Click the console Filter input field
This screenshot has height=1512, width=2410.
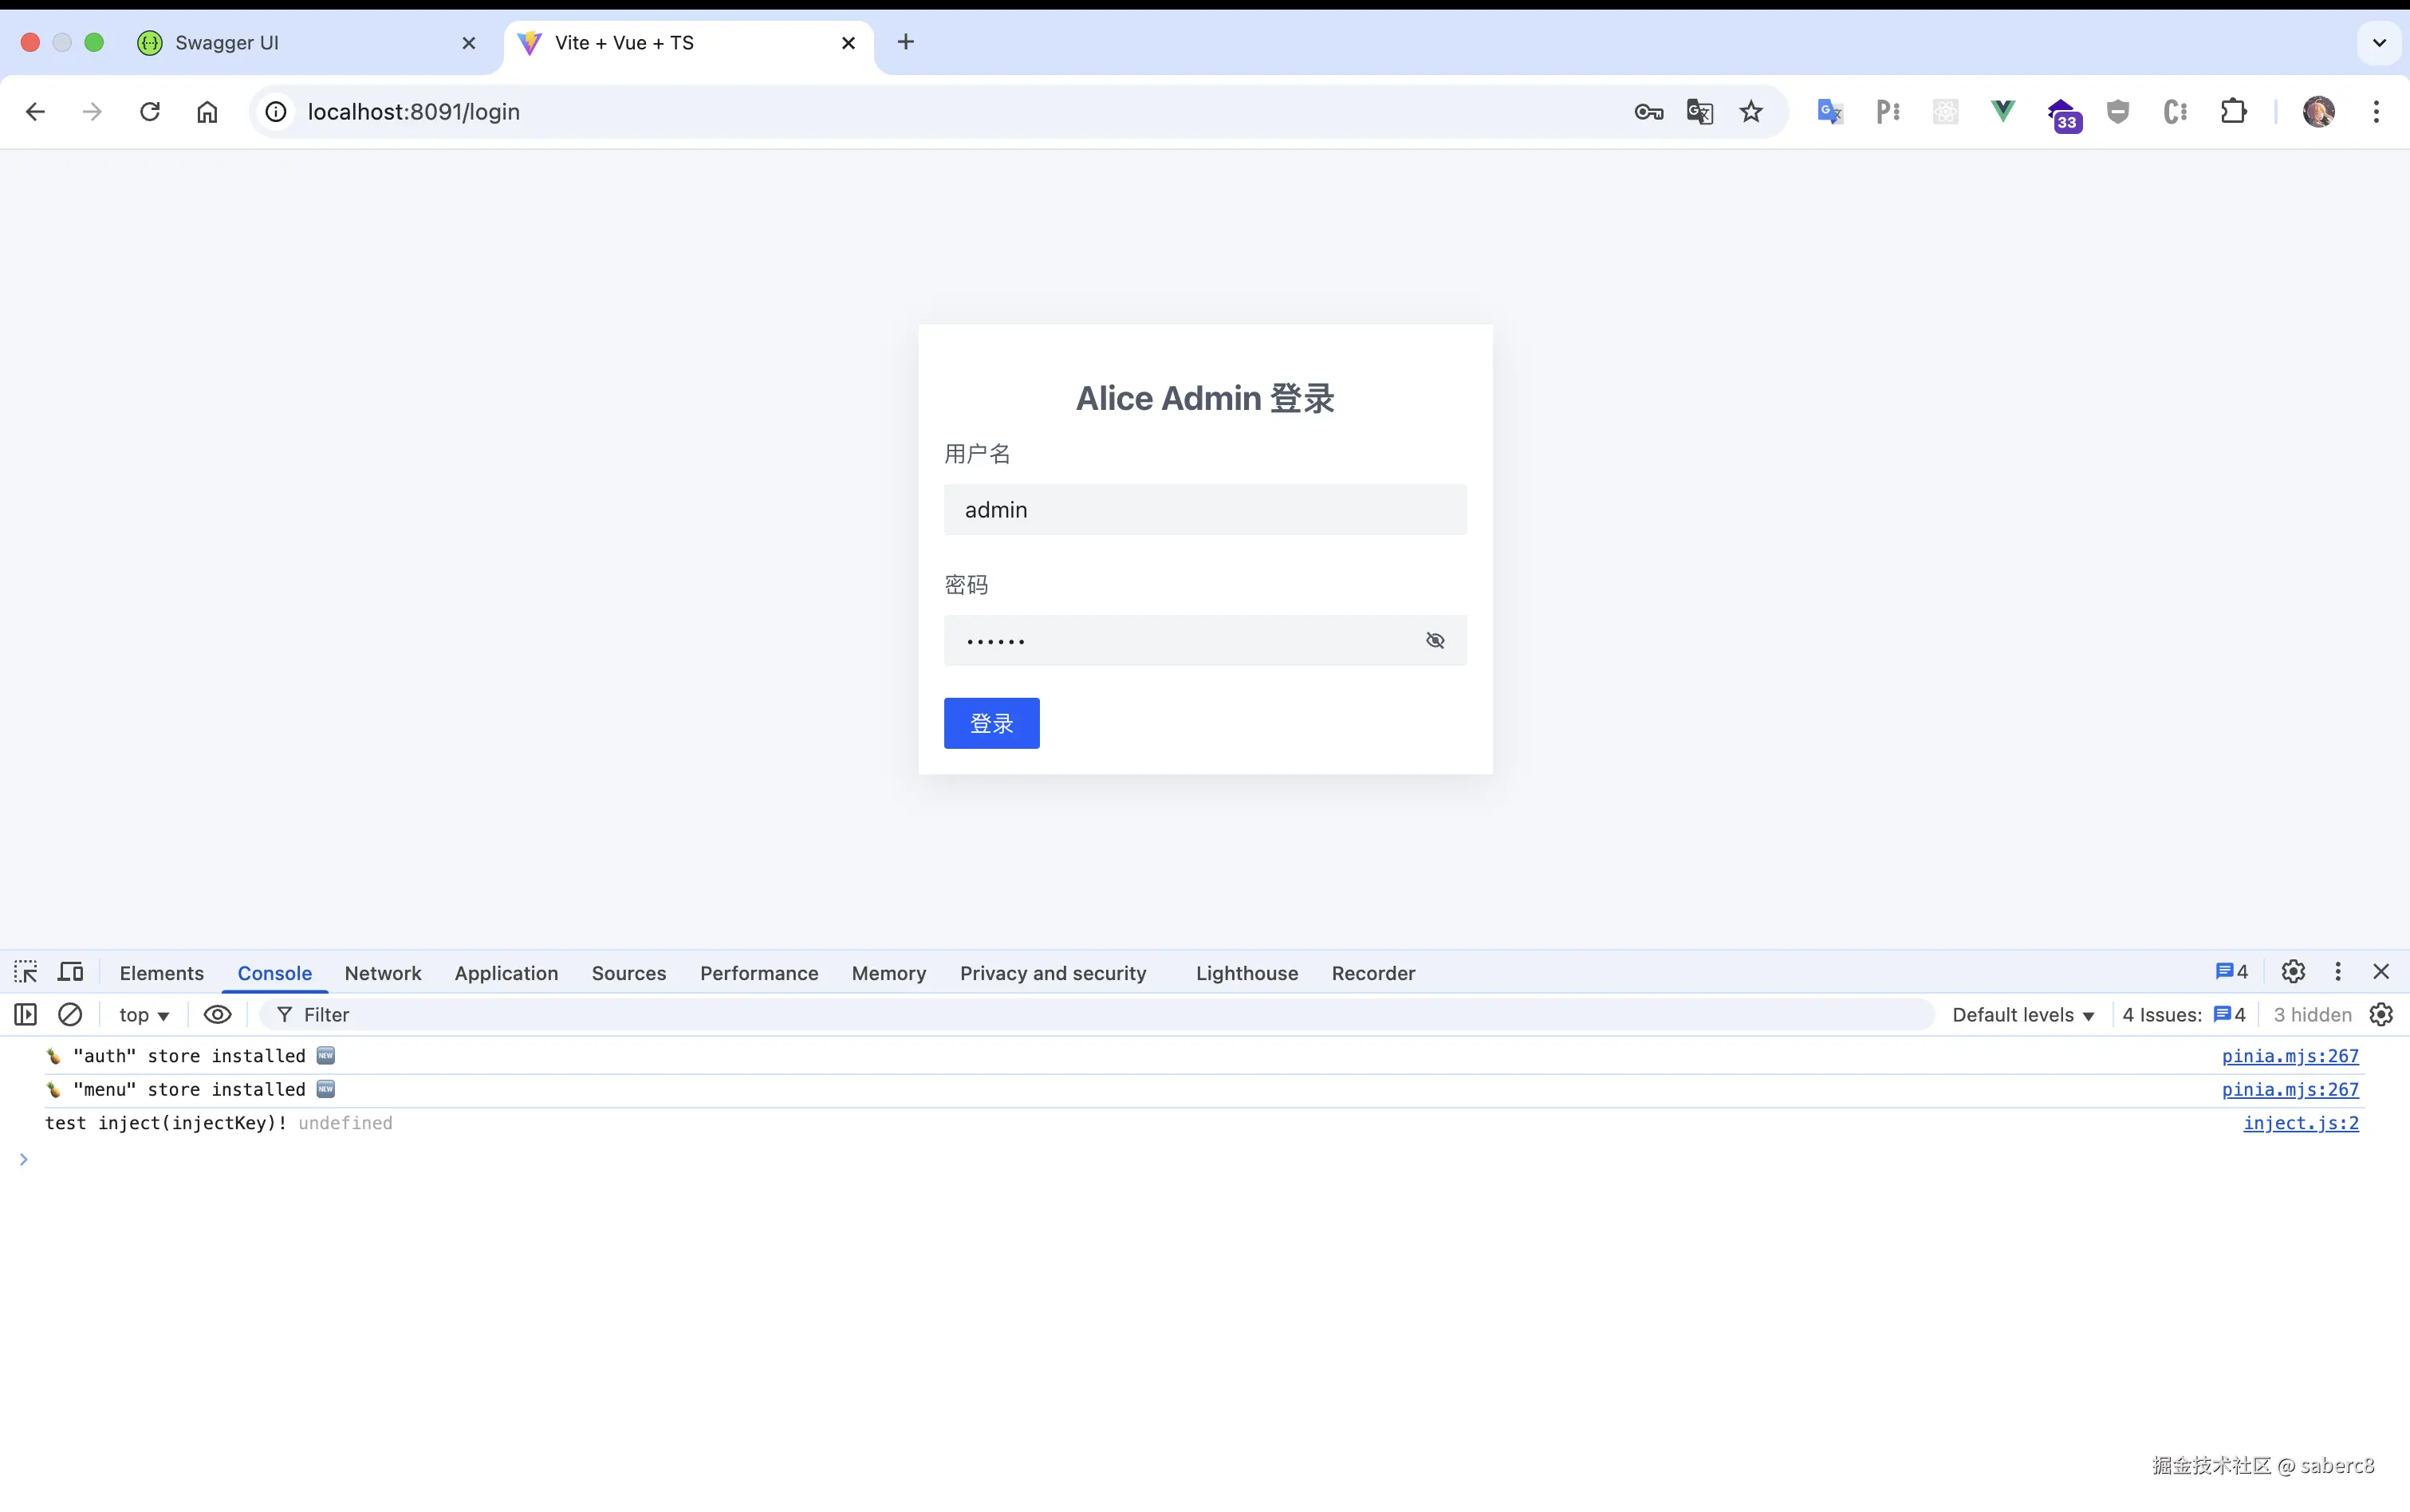pos(1100,1014)
